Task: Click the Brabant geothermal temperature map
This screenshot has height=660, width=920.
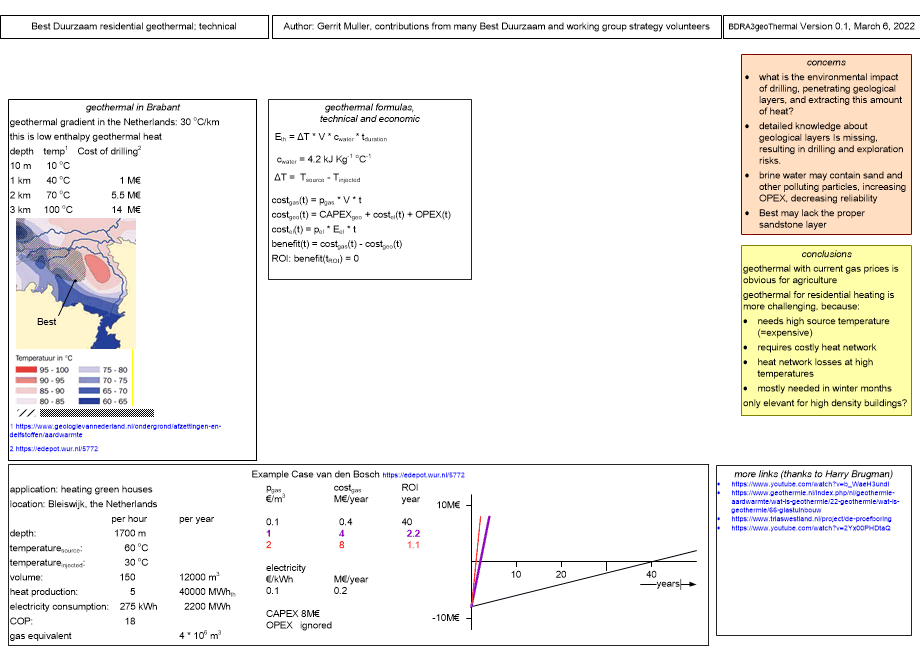Action: 76,283
